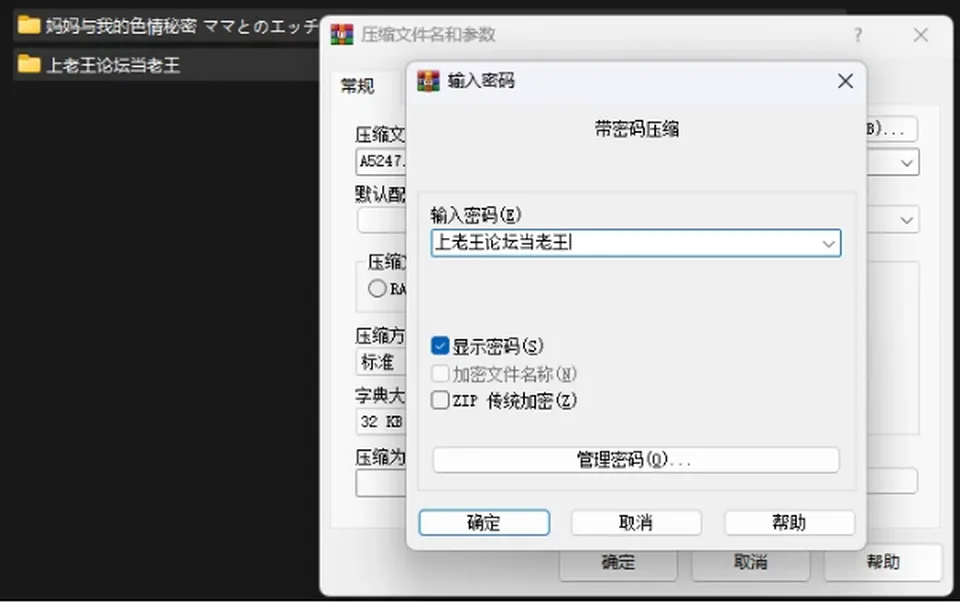Screen dimensions: 960x603
Task: Open the 标准 compression method dropdown
Action: click(381, 362)
